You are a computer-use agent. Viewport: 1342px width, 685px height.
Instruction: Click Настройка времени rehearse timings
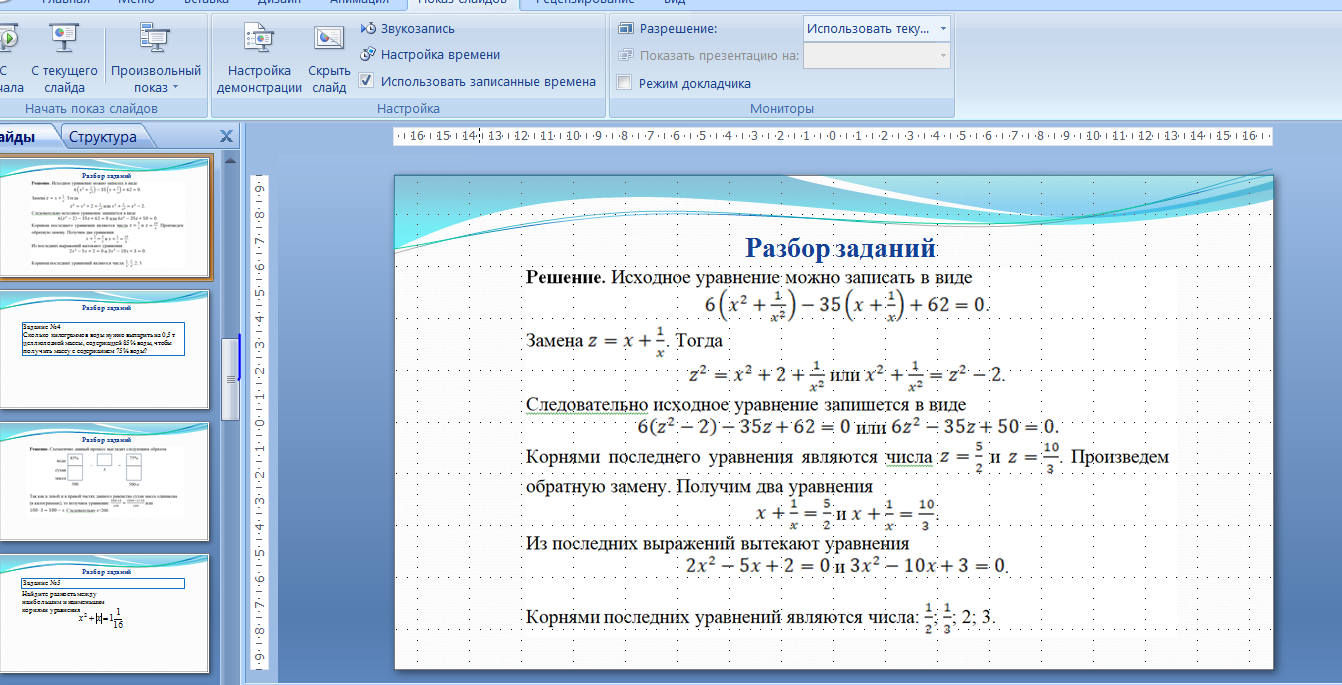tap(367, 55)
